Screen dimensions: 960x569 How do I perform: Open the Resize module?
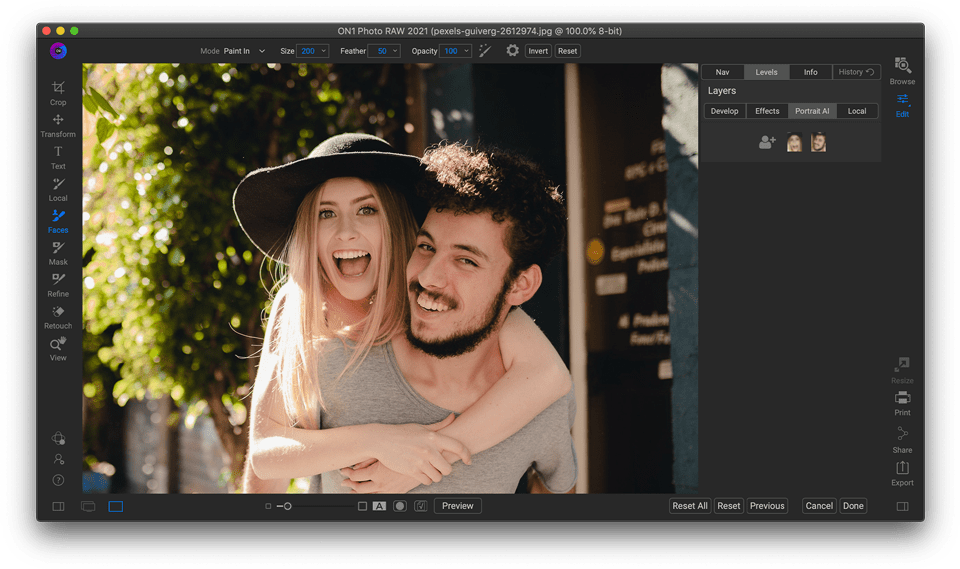tap(902, 371)
